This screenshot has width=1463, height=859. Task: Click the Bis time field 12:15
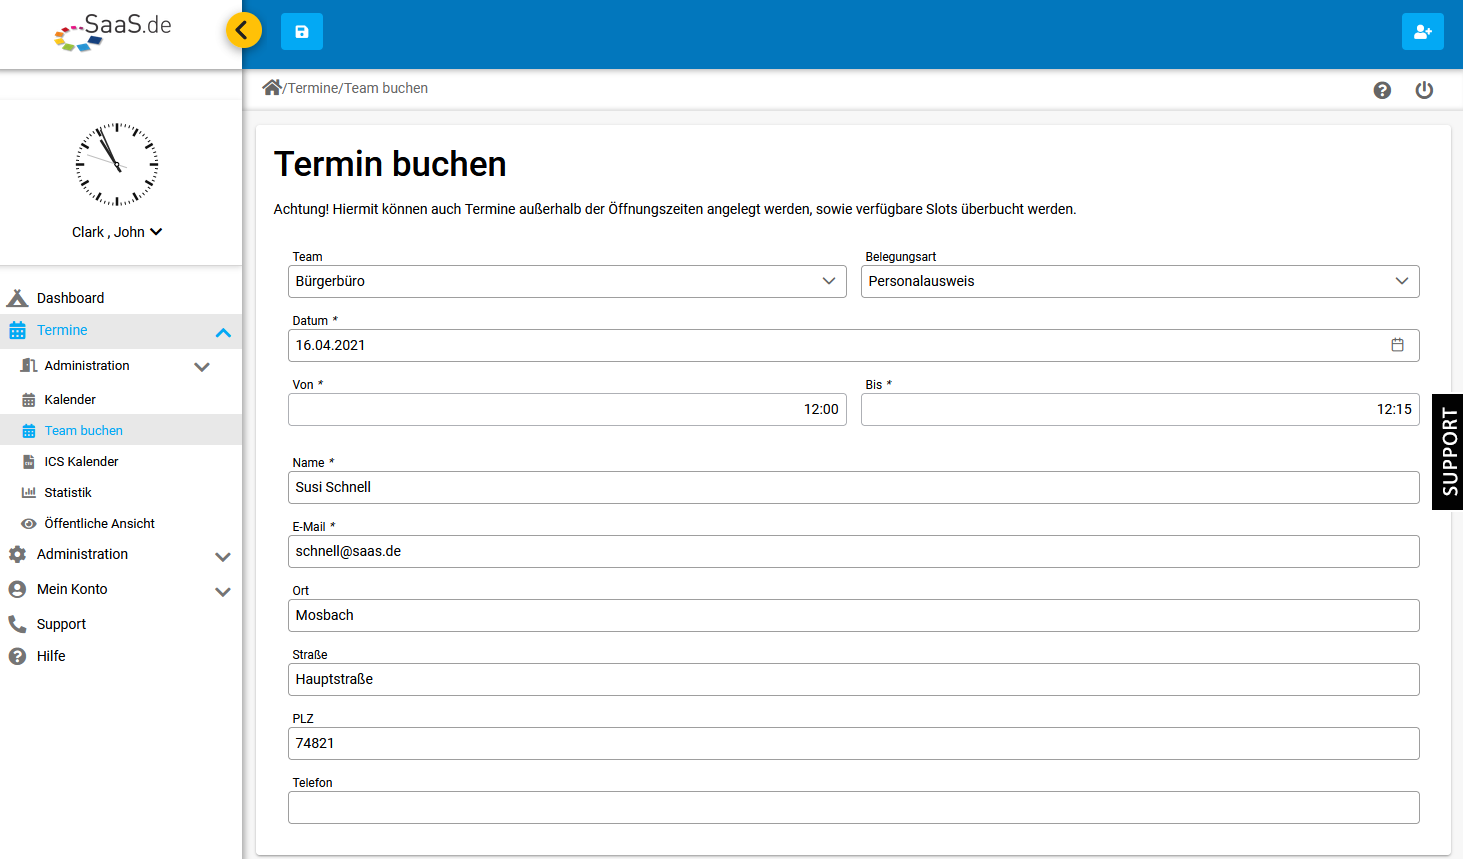point(1140,409)
